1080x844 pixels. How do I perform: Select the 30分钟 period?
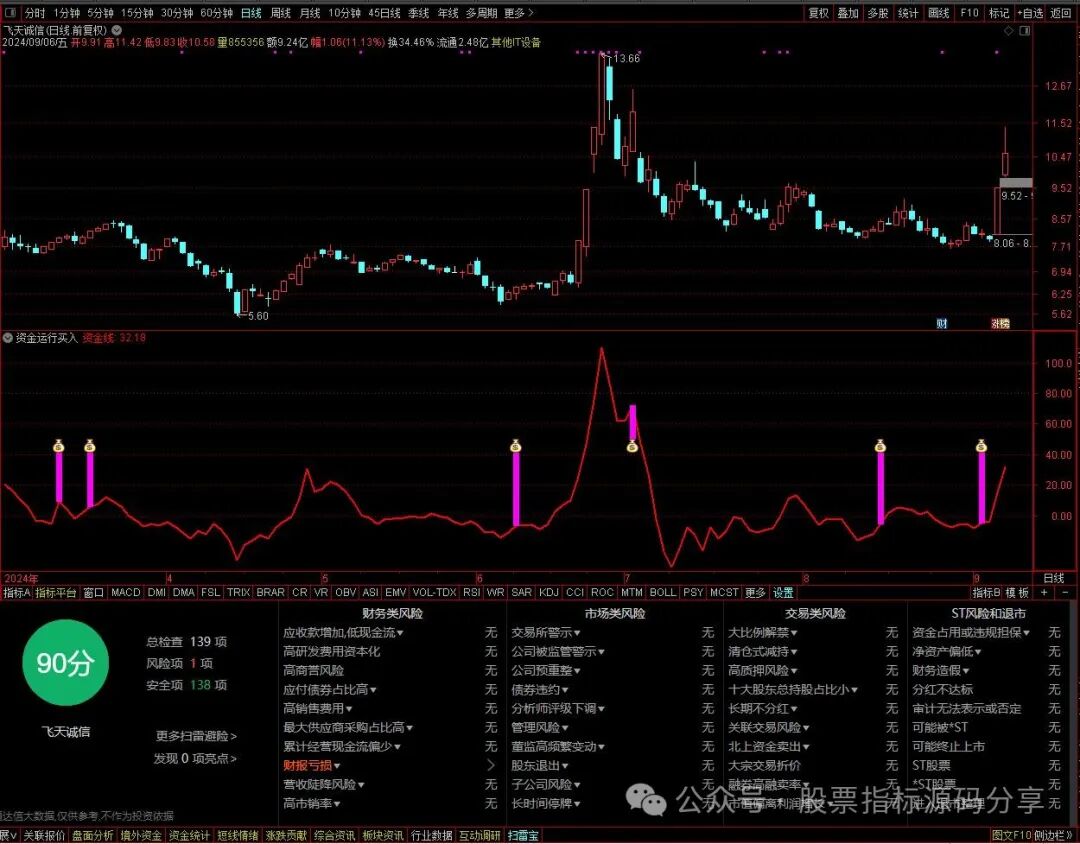tap(177, 13)
